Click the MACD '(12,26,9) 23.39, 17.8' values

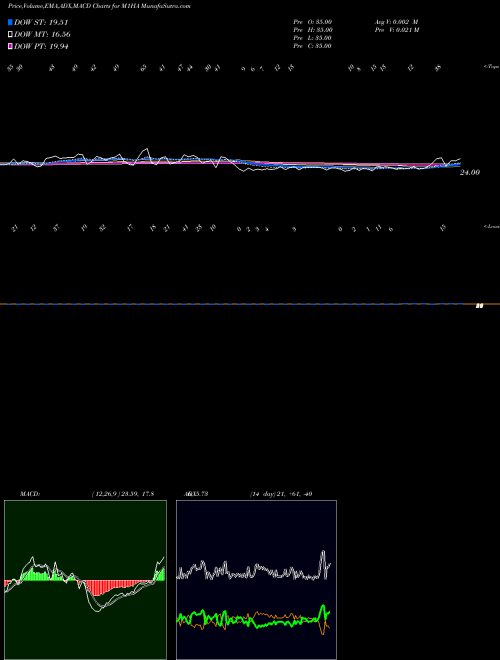tap(123, 494)
